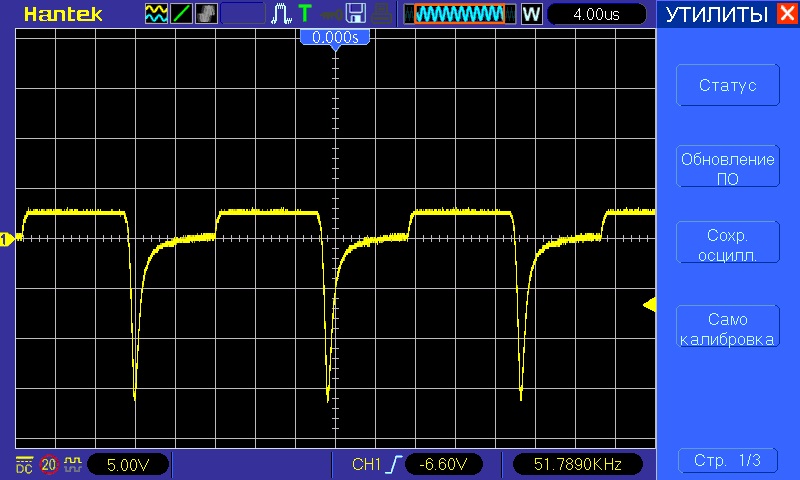This screenshot has height=480, width=800.
Task: Click the red 20 bandwidth limit icon
Action: 49,464
